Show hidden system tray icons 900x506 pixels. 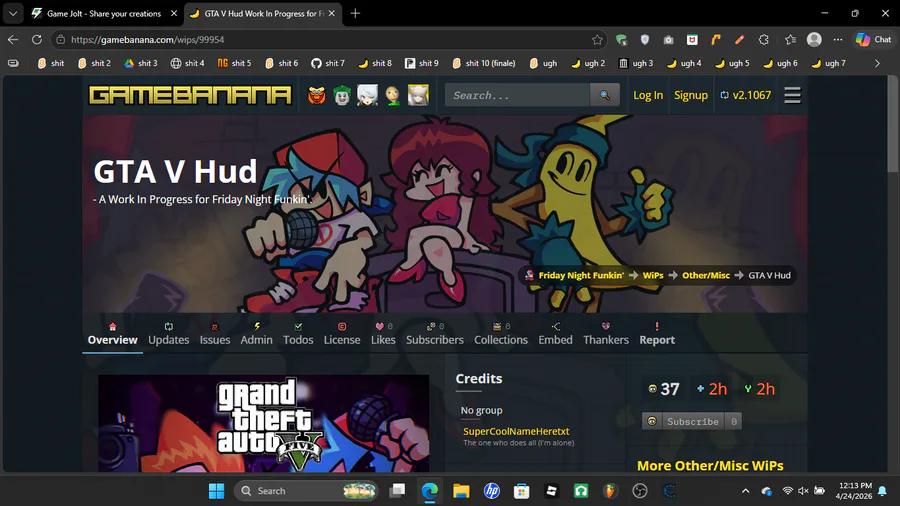coord(745,491)
